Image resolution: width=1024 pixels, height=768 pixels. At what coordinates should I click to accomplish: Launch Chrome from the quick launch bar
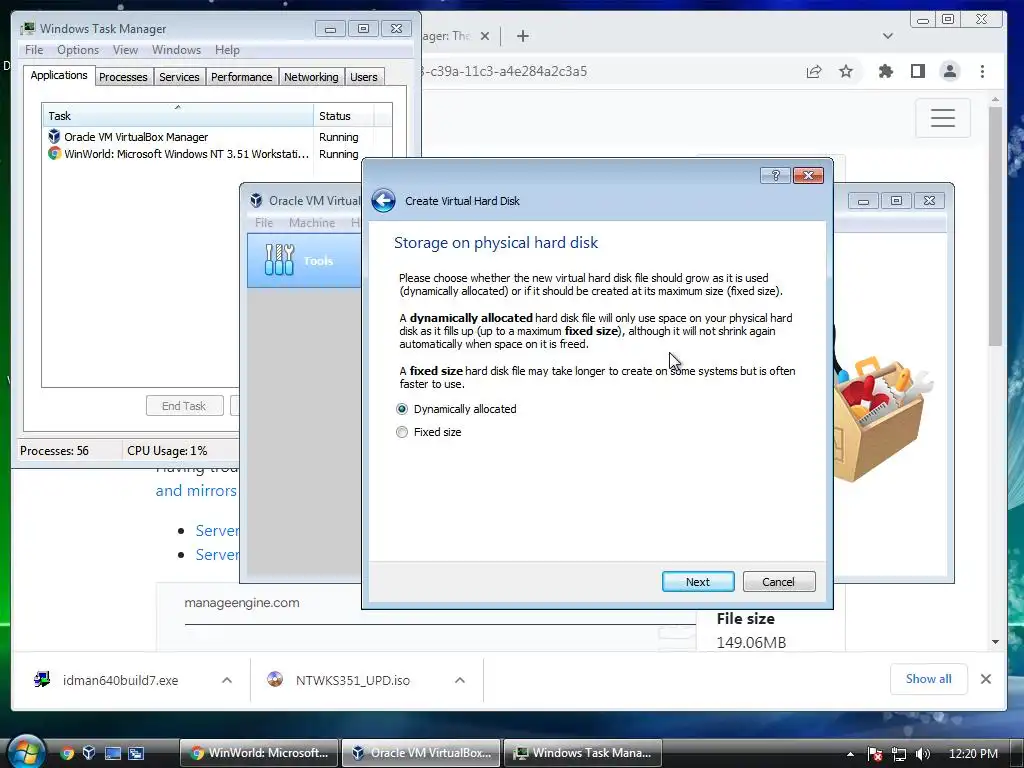67,753
